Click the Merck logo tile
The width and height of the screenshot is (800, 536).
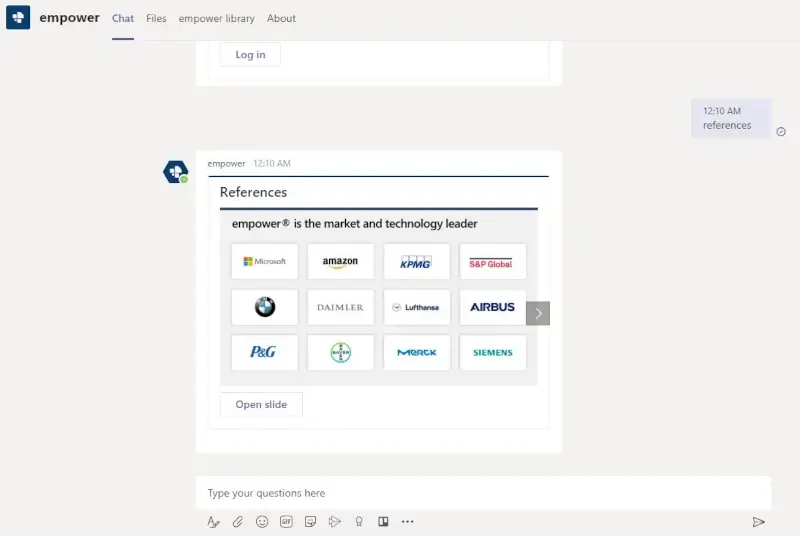(416, 352)
